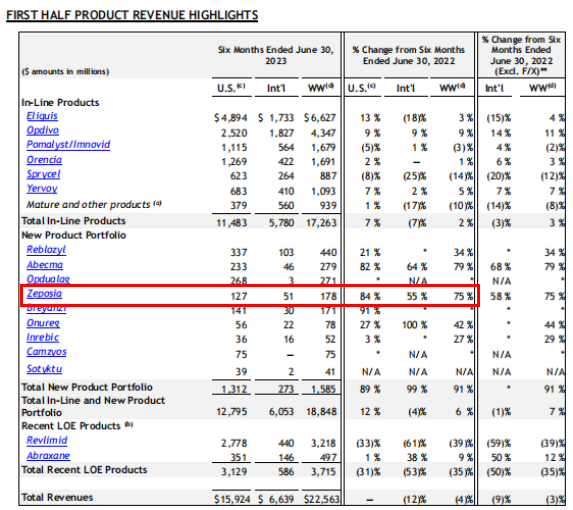The height and width of the screenshot is (510, 573).
Task: Click the Reblozyl link
Action: click(46, 250)
